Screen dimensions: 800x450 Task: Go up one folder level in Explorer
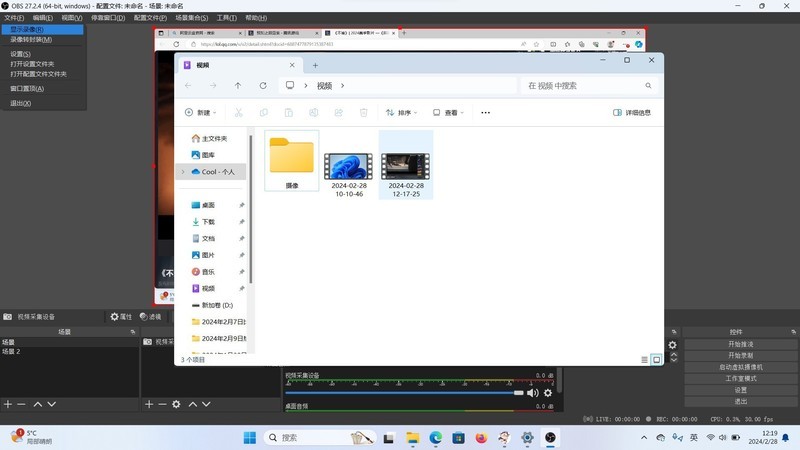pos(238,86)
